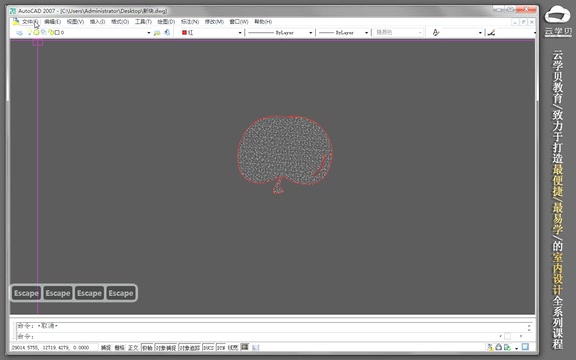Open the 文件(F) menu
Image resolution: width=576 pixels, height=360 pixels.
[29, 22]
